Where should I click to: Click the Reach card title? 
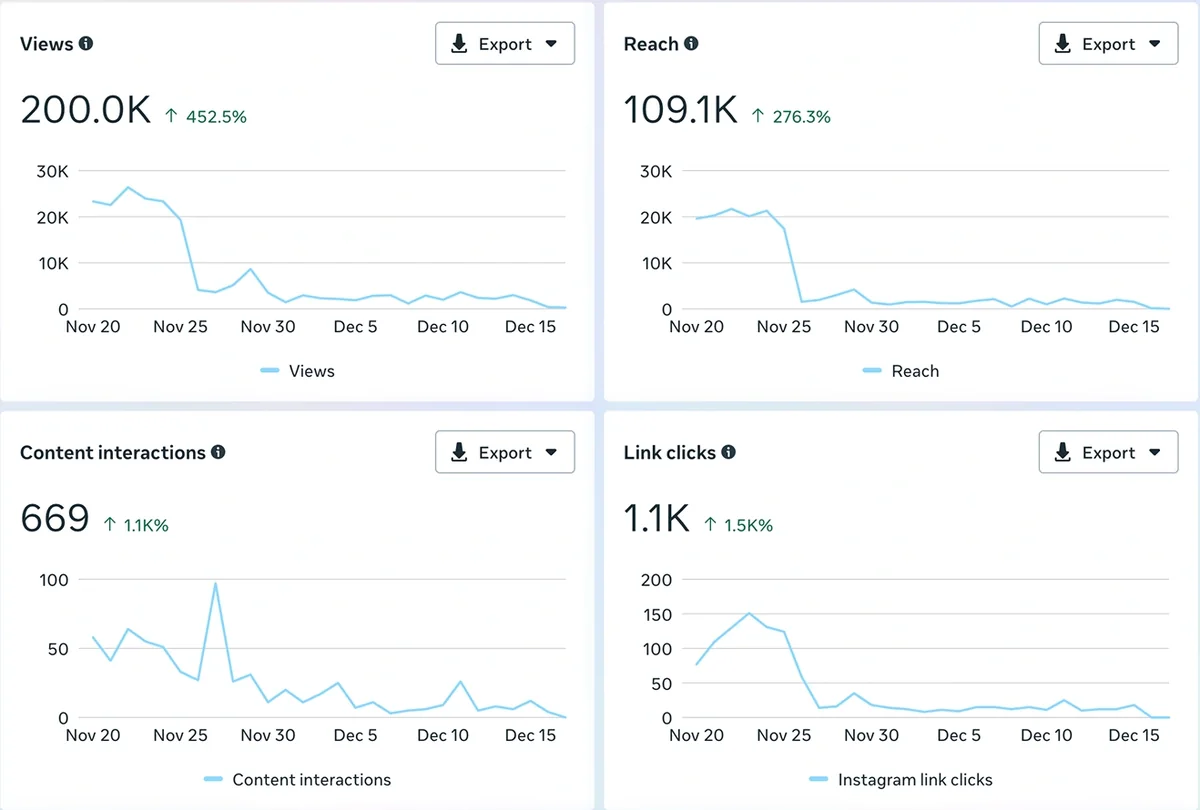click(651, 44)
